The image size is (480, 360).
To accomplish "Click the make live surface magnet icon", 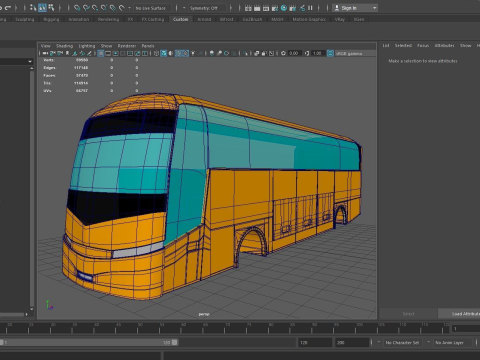I will point(122,7).
